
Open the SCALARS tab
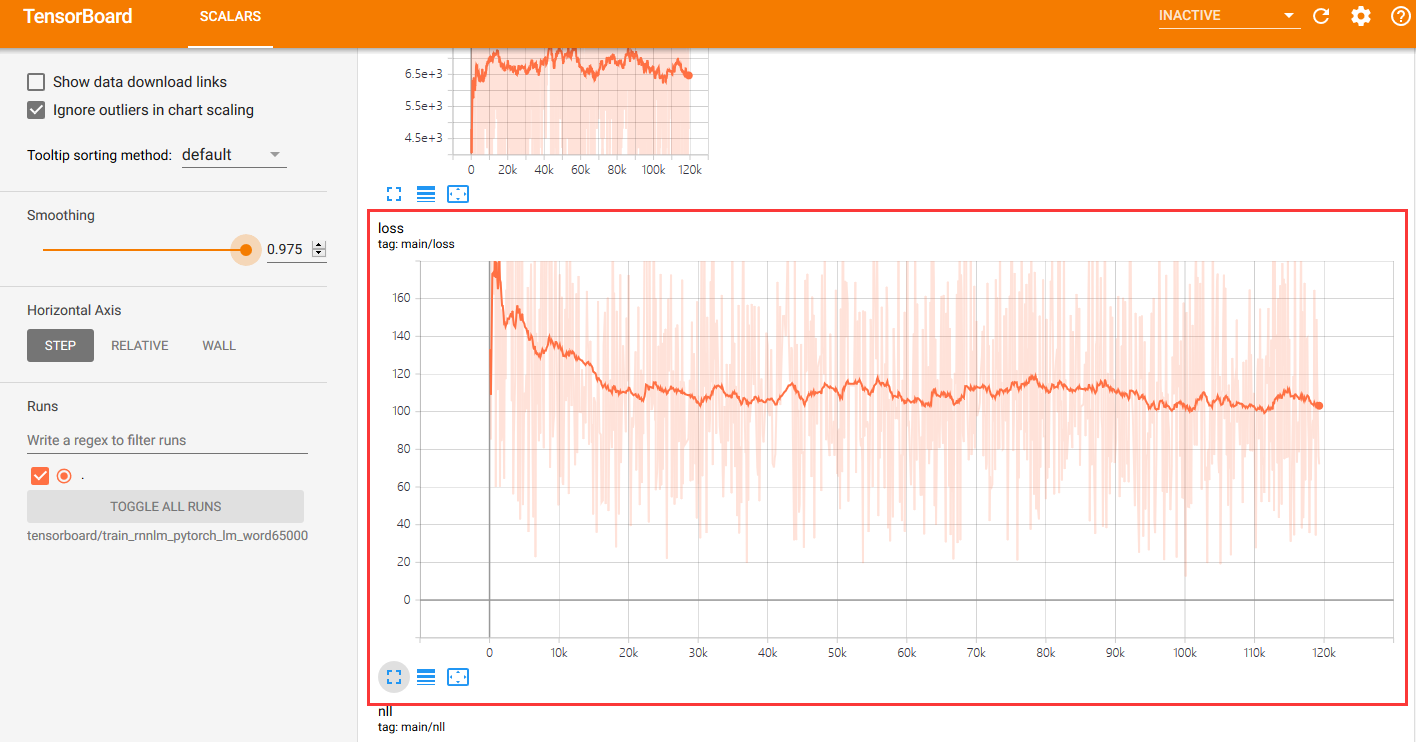230,16
